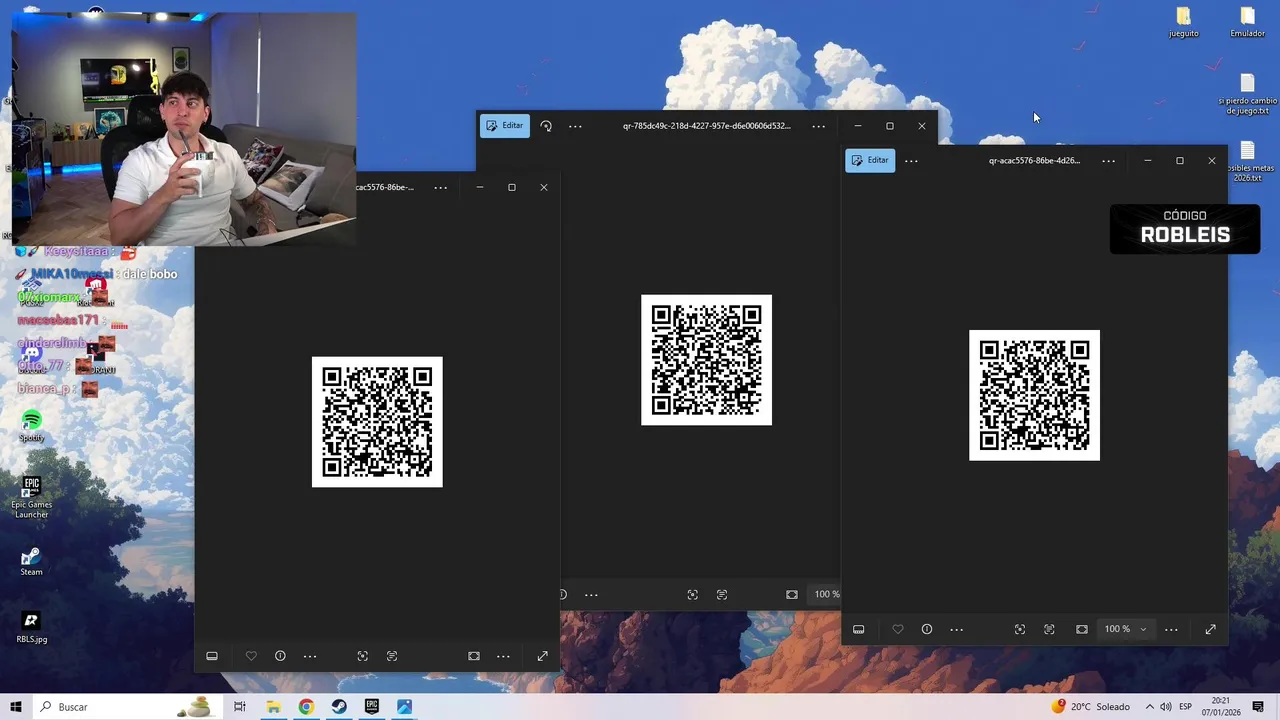The image size is (1280, 720).
Task: Start visual search in the middle window
Action: pyautogui.click(x=693, y=594)
